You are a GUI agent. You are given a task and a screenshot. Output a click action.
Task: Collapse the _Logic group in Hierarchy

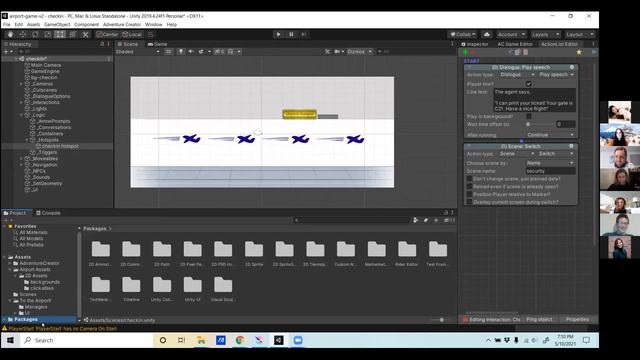pyautogui.click(x=21, y=115)
